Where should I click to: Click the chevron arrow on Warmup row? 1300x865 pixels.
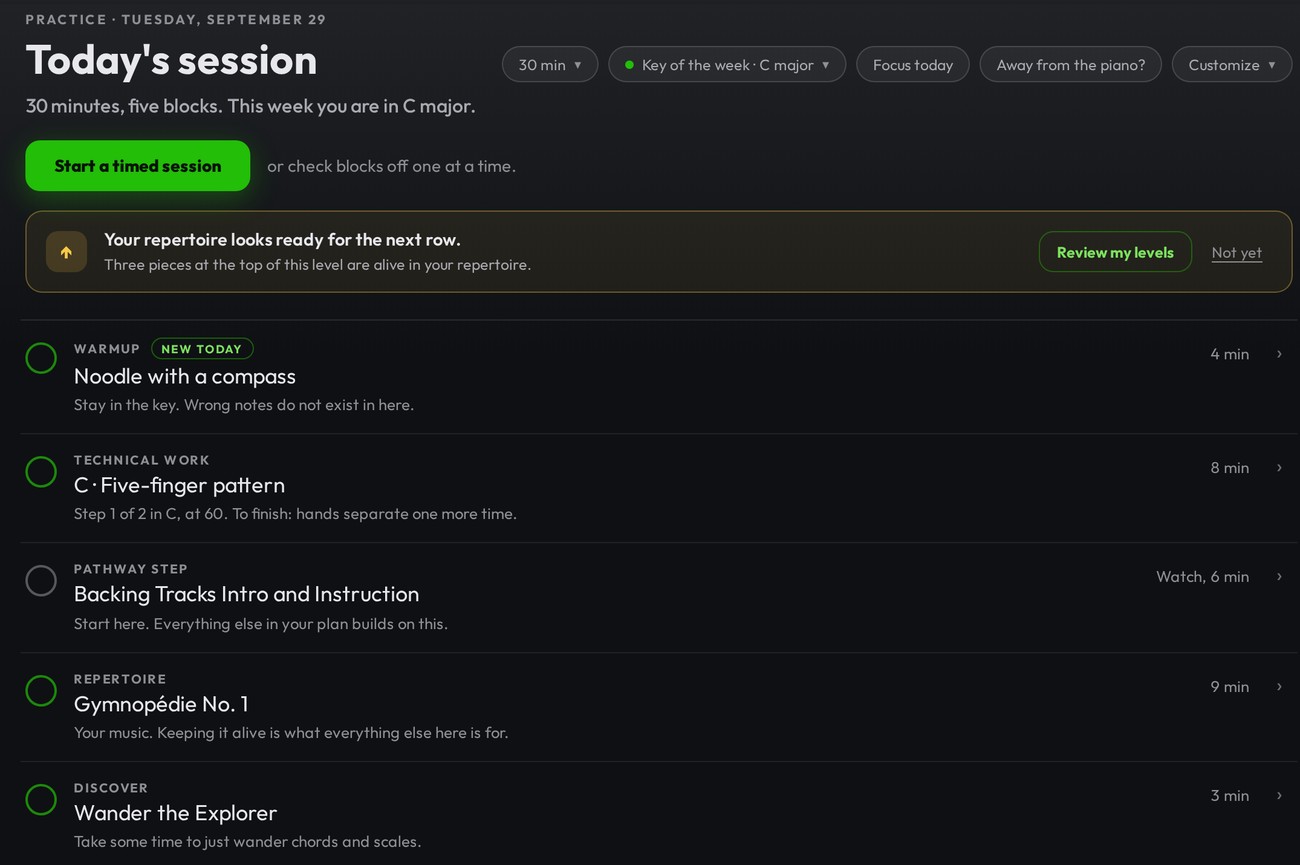point(1279,354)
